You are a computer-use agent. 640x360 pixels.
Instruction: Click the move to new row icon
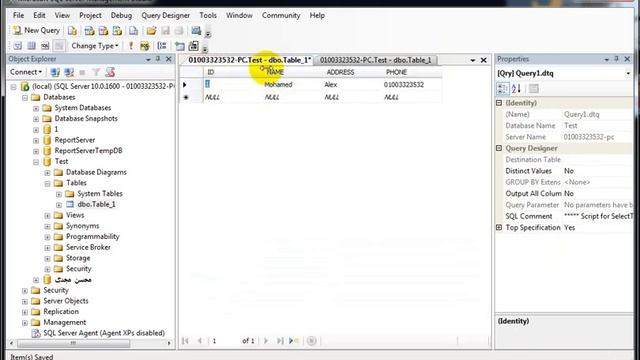coord(294,341)
